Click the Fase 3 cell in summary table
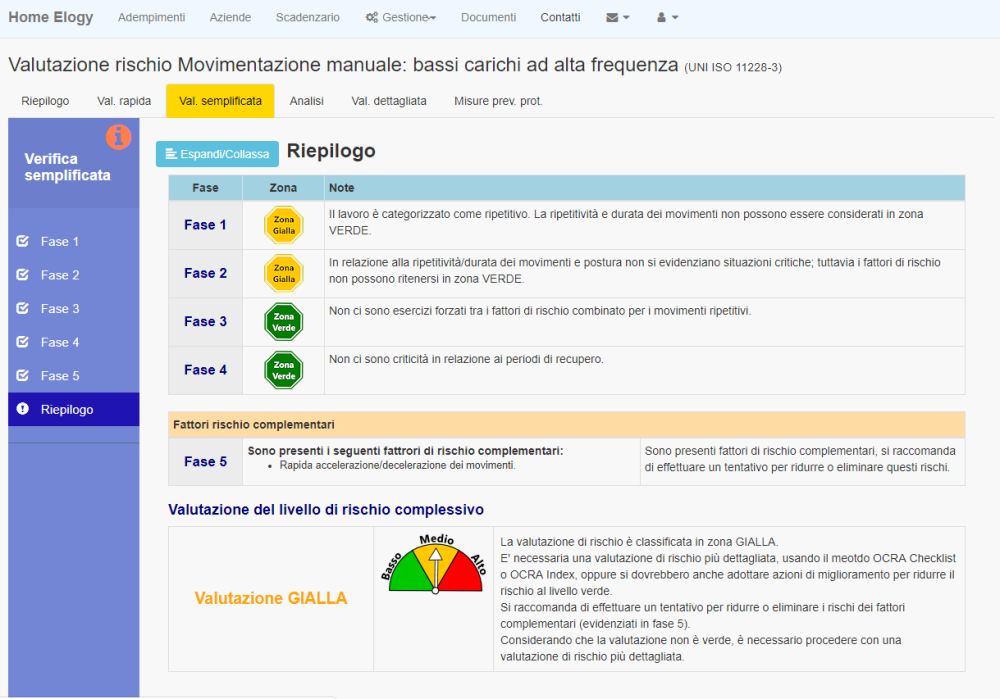 pos(205,322)
